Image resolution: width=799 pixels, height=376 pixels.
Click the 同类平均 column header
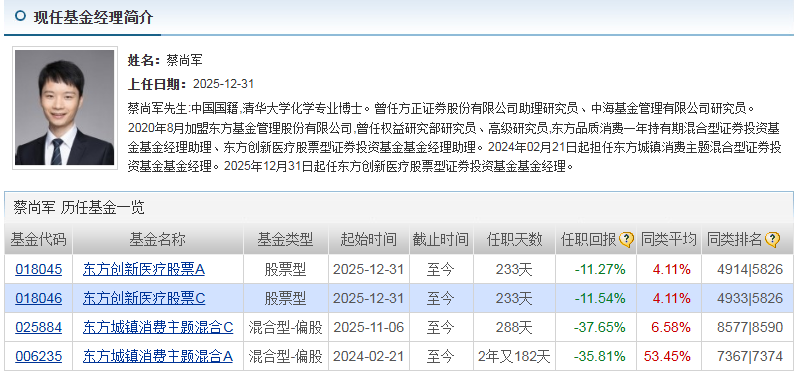point(669,239)
